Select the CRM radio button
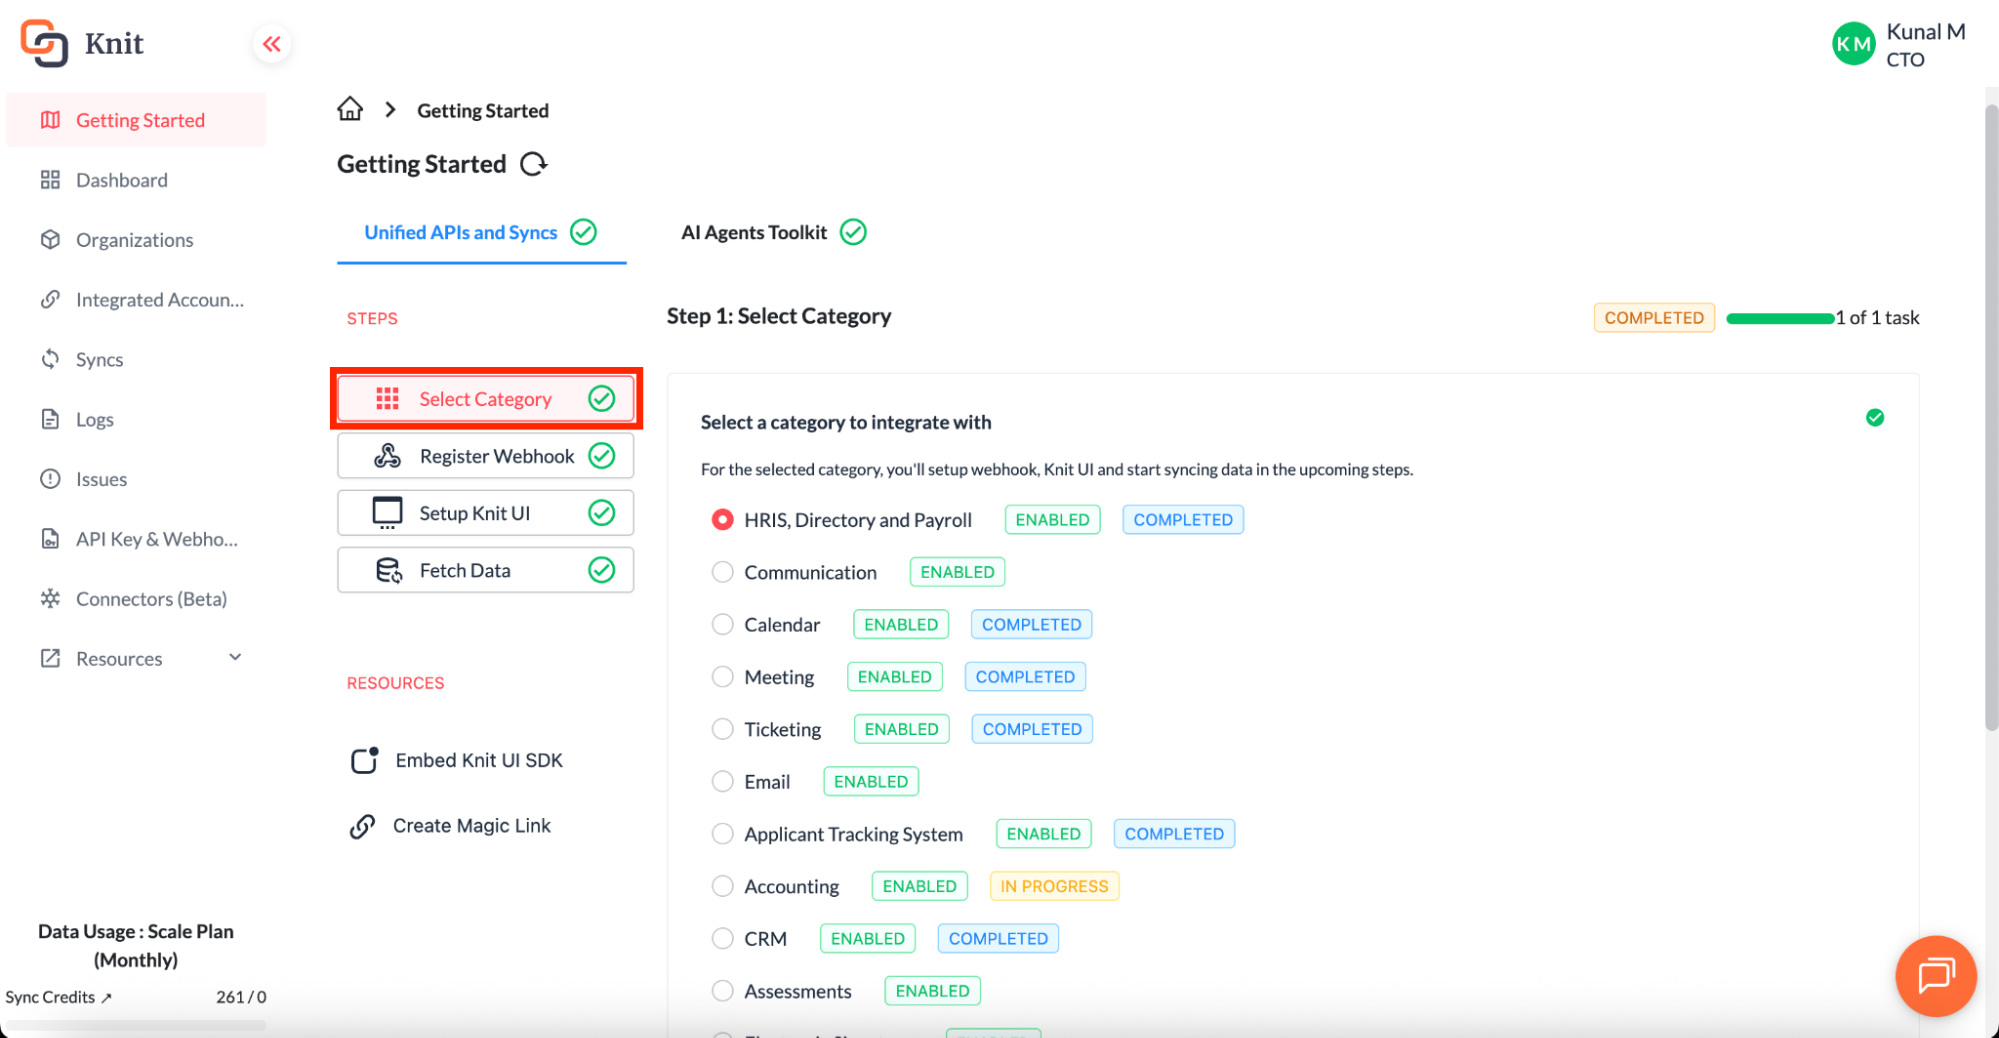The height and width of the screenshot is (1038, 1999). click(722, 938)
